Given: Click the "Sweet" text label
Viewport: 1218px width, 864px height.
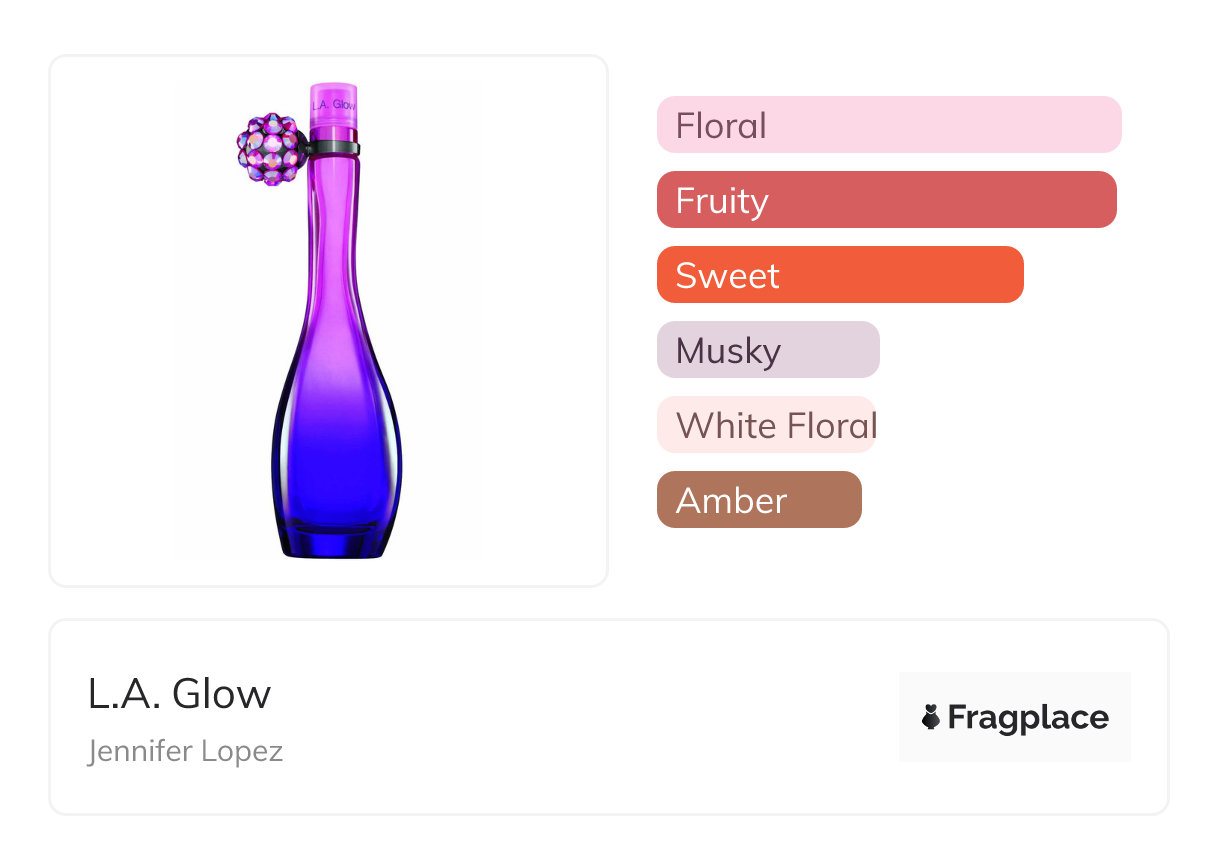Looking at the screenshot, I should pos(727,276).
